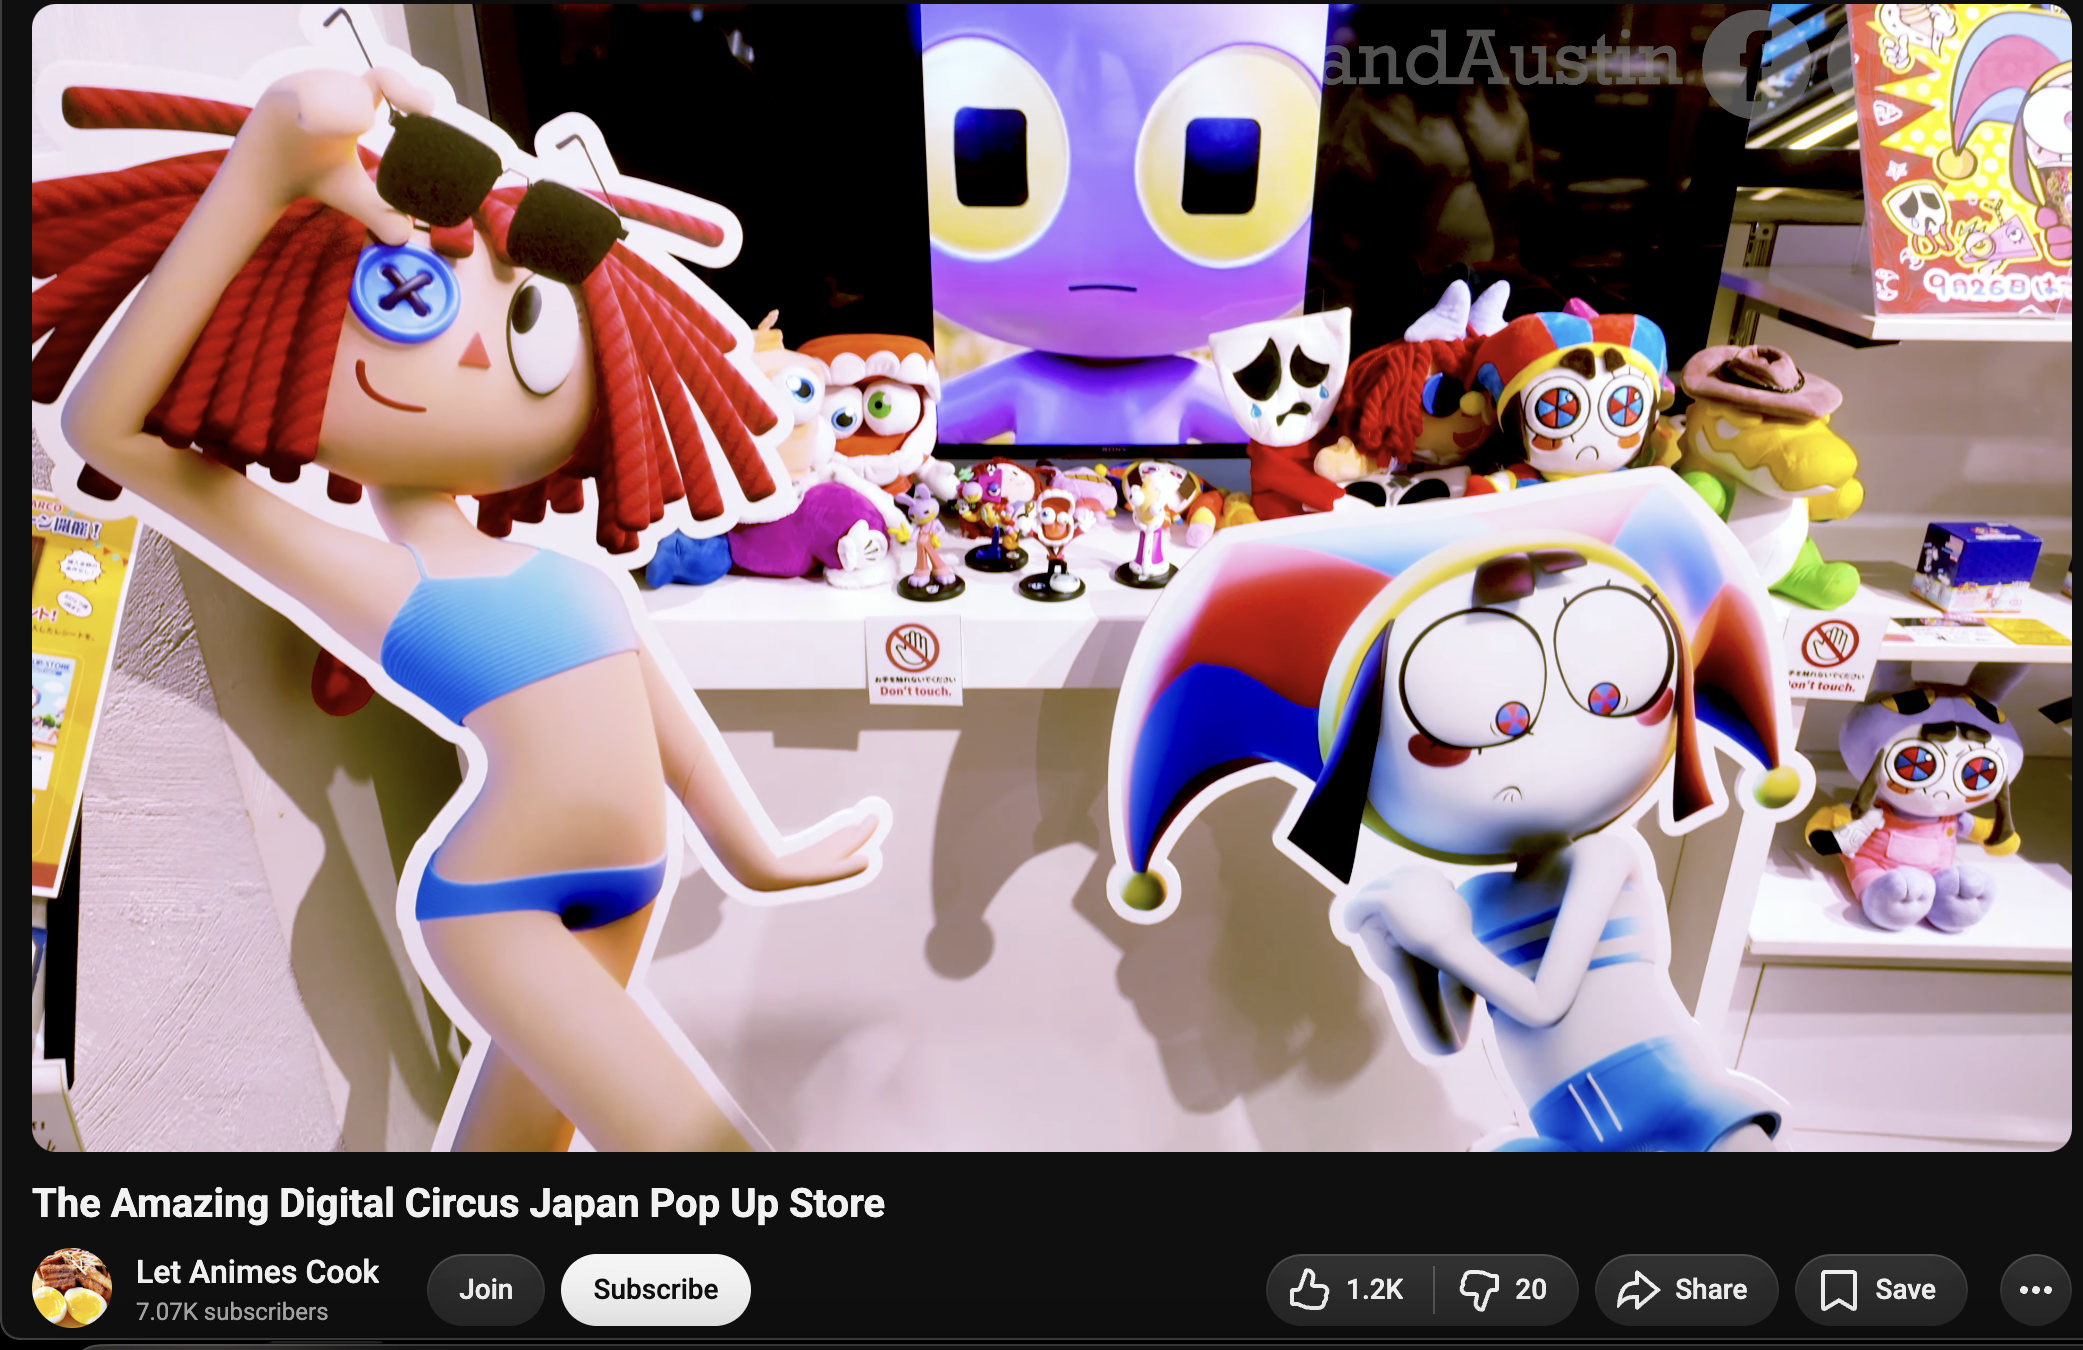The image size is (2083, 1350).
Task: Click the Let Animes Cook channel avatar
Action: point(71,1288)
